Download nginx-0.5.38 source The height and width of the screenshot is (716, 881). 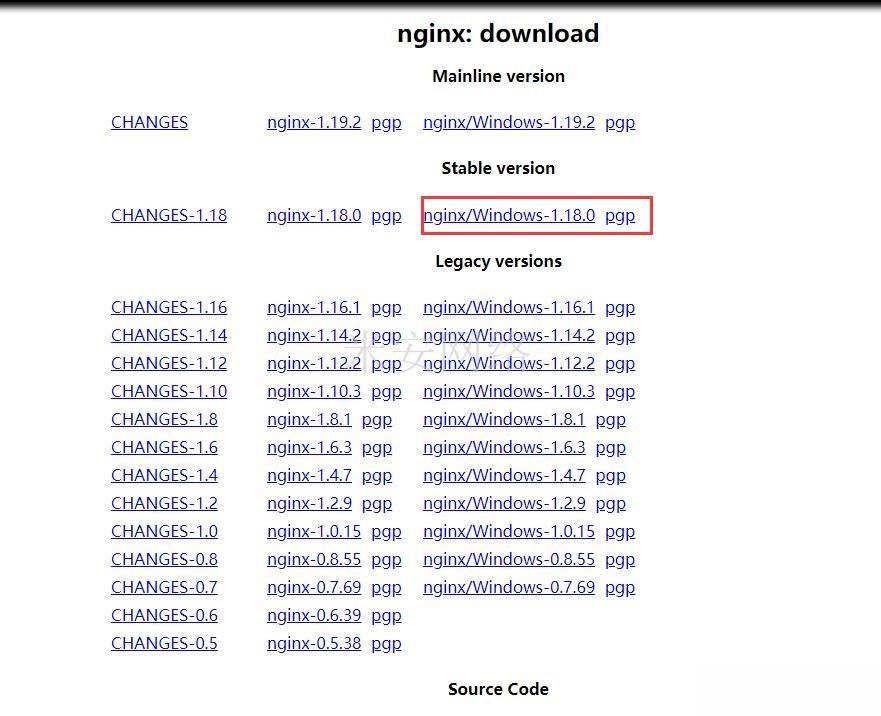[314, 644]
